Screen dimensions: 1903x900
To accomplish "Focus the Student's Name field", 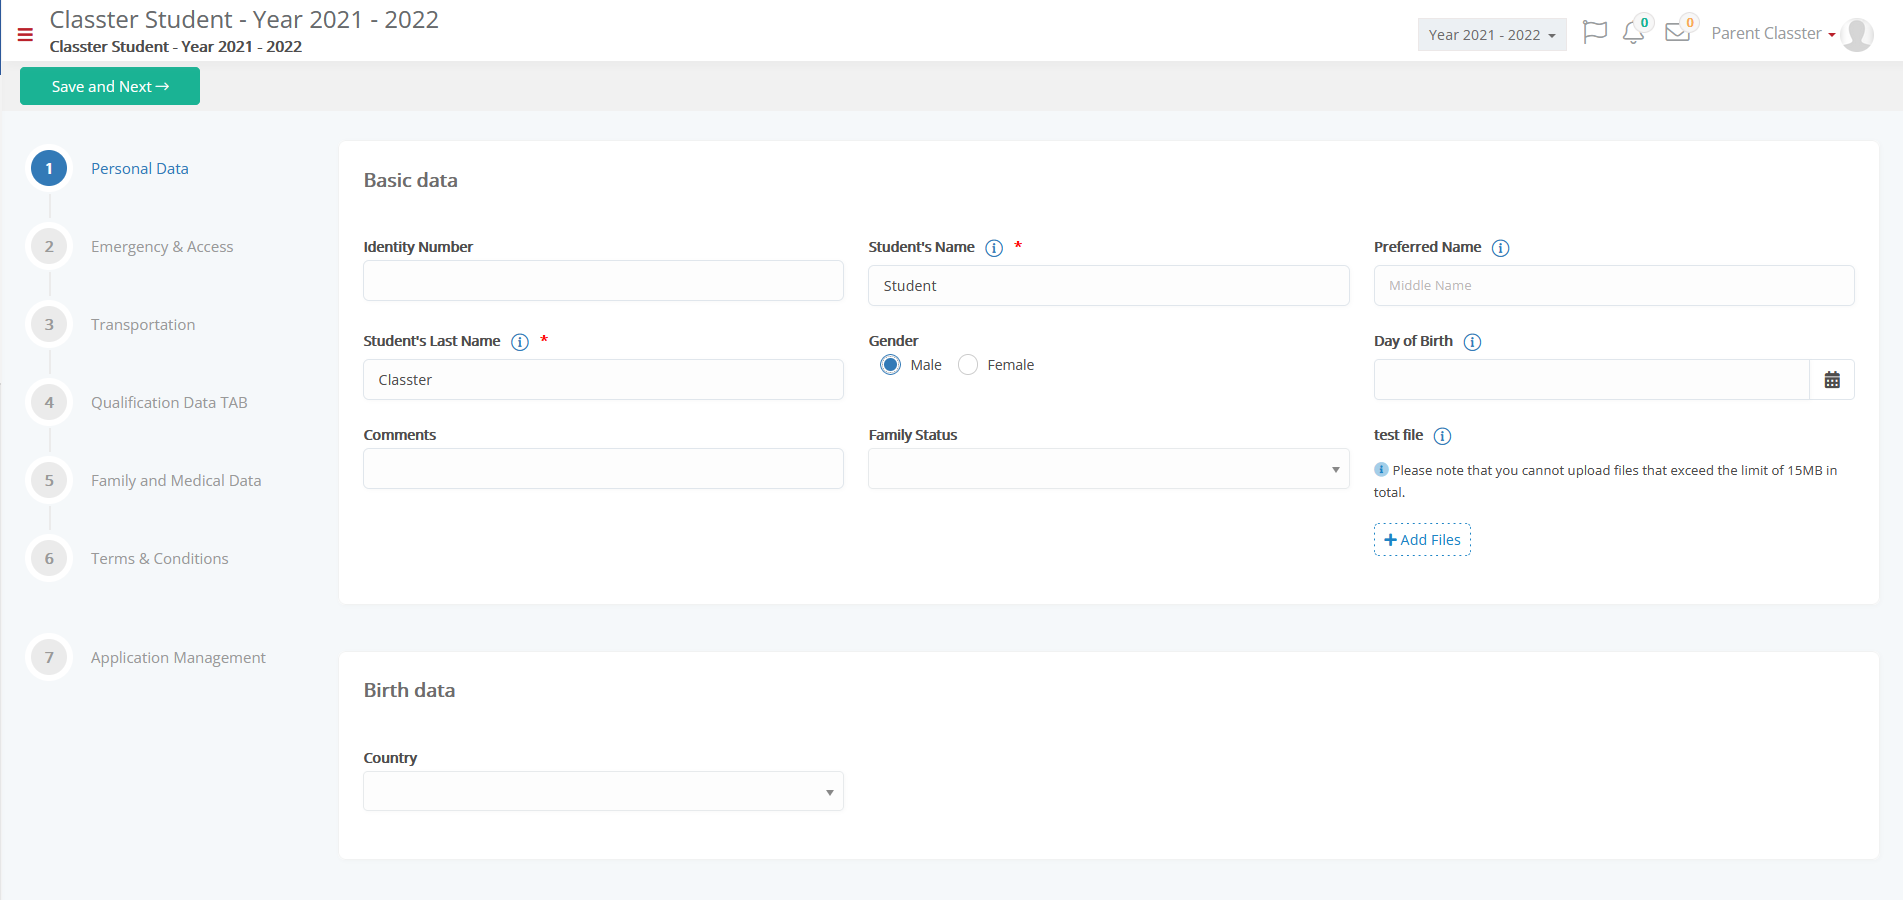I will click(1108, 286).
